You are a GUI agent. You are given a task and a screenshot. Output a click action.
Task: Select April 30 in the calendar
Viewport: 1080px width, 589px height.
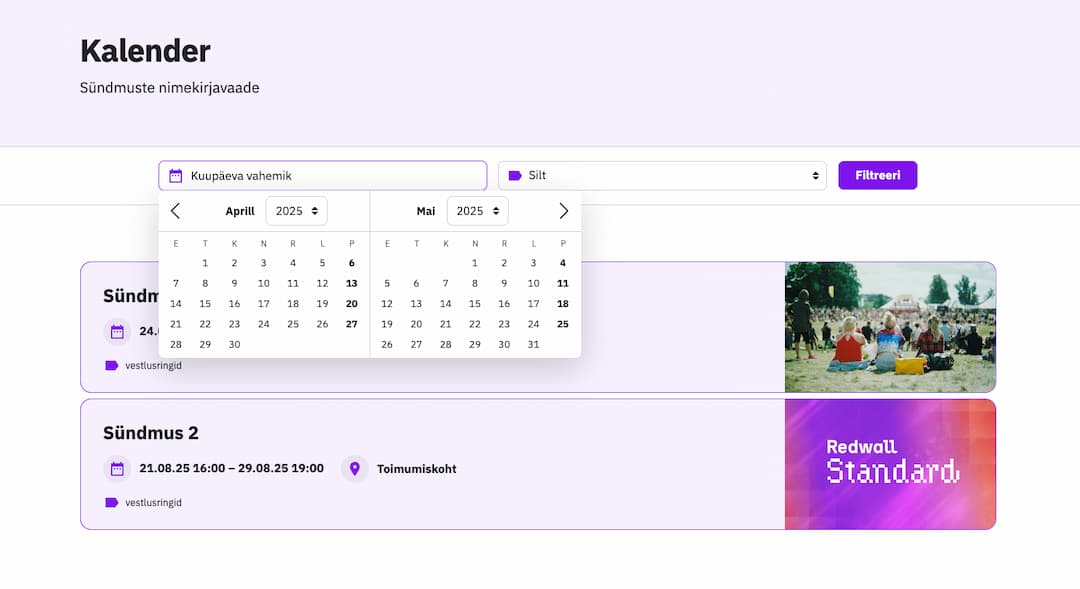pos(234,344)
